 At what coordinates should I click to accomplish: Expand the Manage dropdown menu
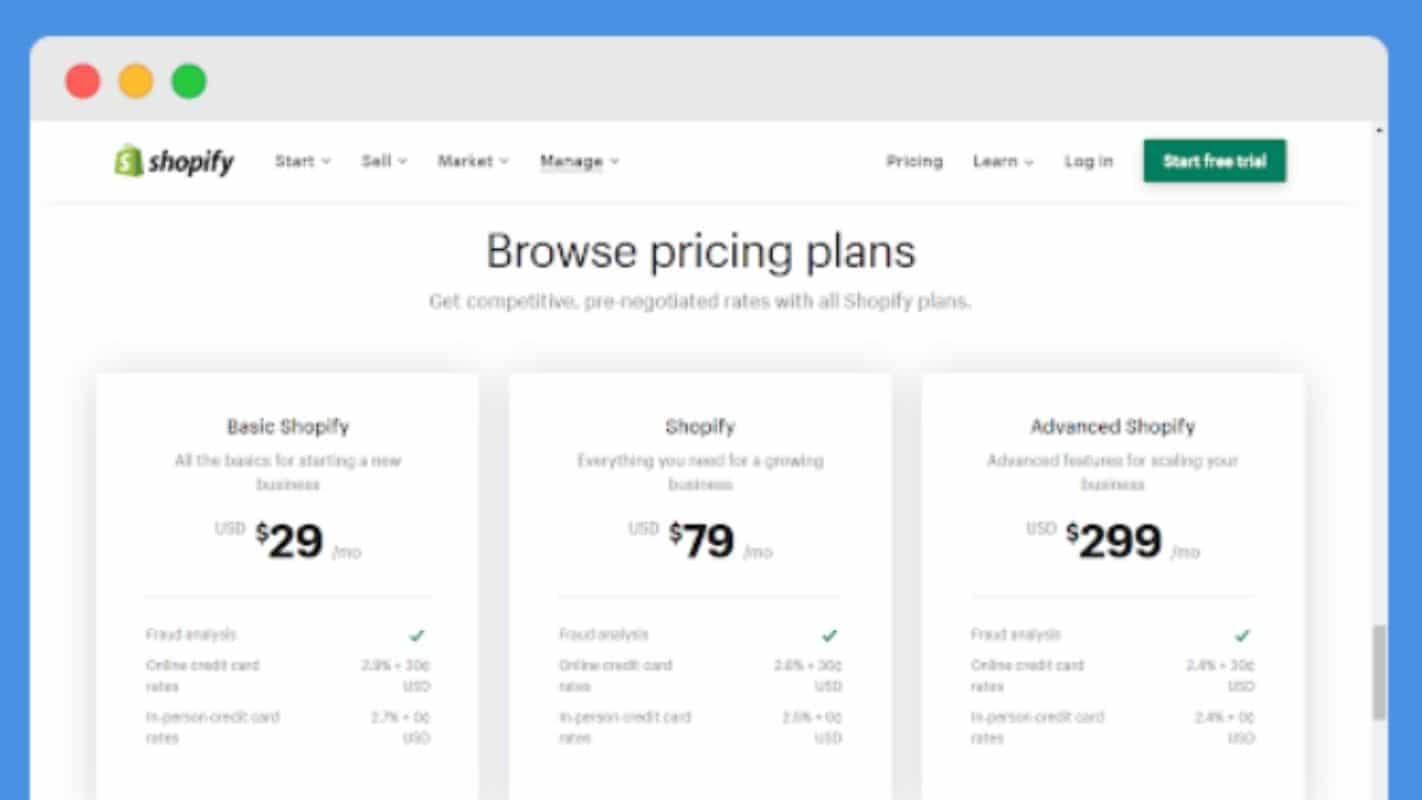[x=579, y=161]
